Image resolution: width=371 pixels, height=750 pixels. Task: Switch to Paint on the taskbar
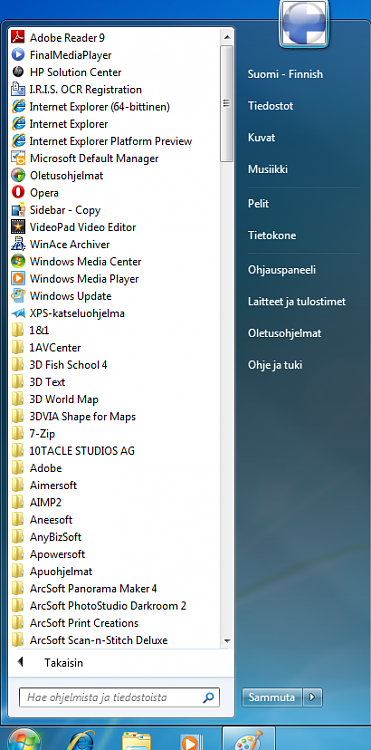[x=249, y=739]
